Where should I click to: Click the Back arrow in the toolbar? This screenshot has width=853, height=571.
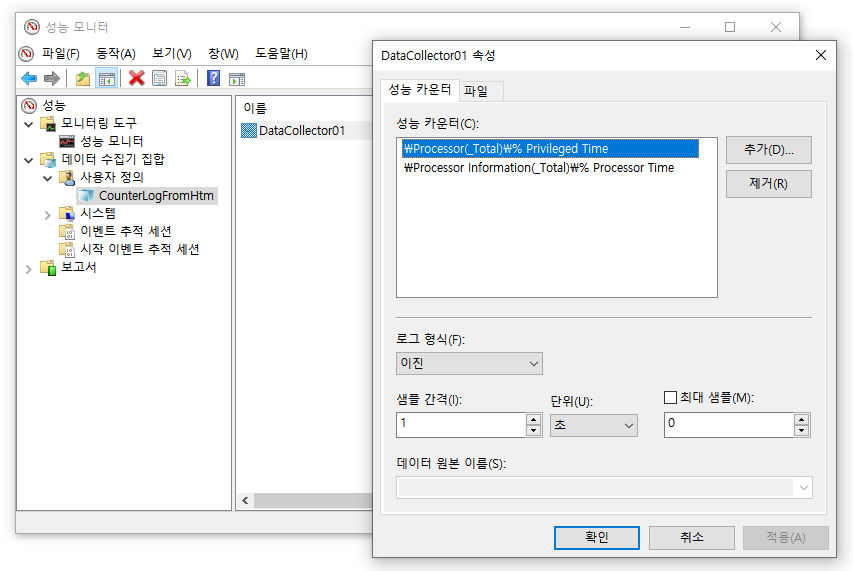pos(29,79)
